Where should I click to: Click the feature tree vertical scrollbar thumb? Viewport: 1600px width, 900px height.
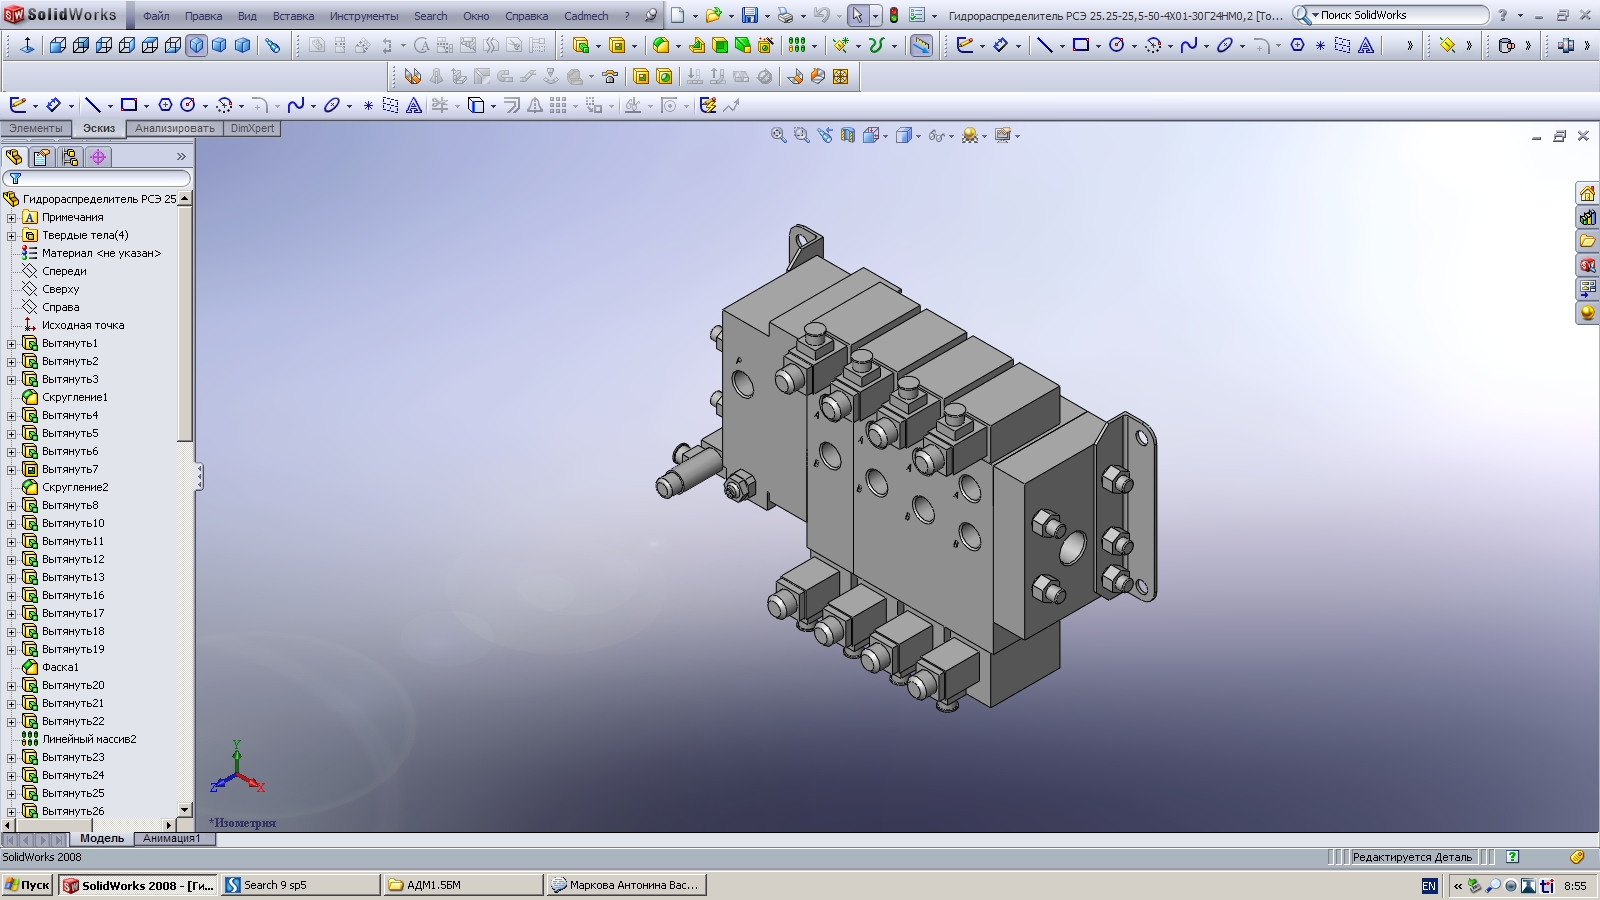coord(185,322)
